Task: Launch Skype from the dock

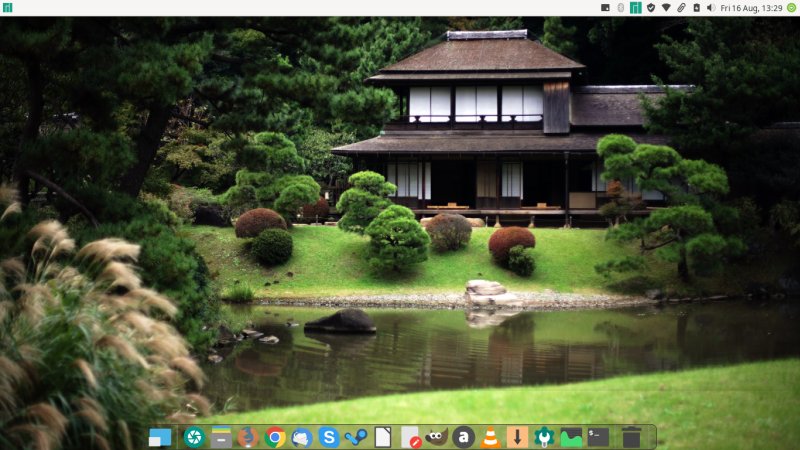Action: click(329, 437)
